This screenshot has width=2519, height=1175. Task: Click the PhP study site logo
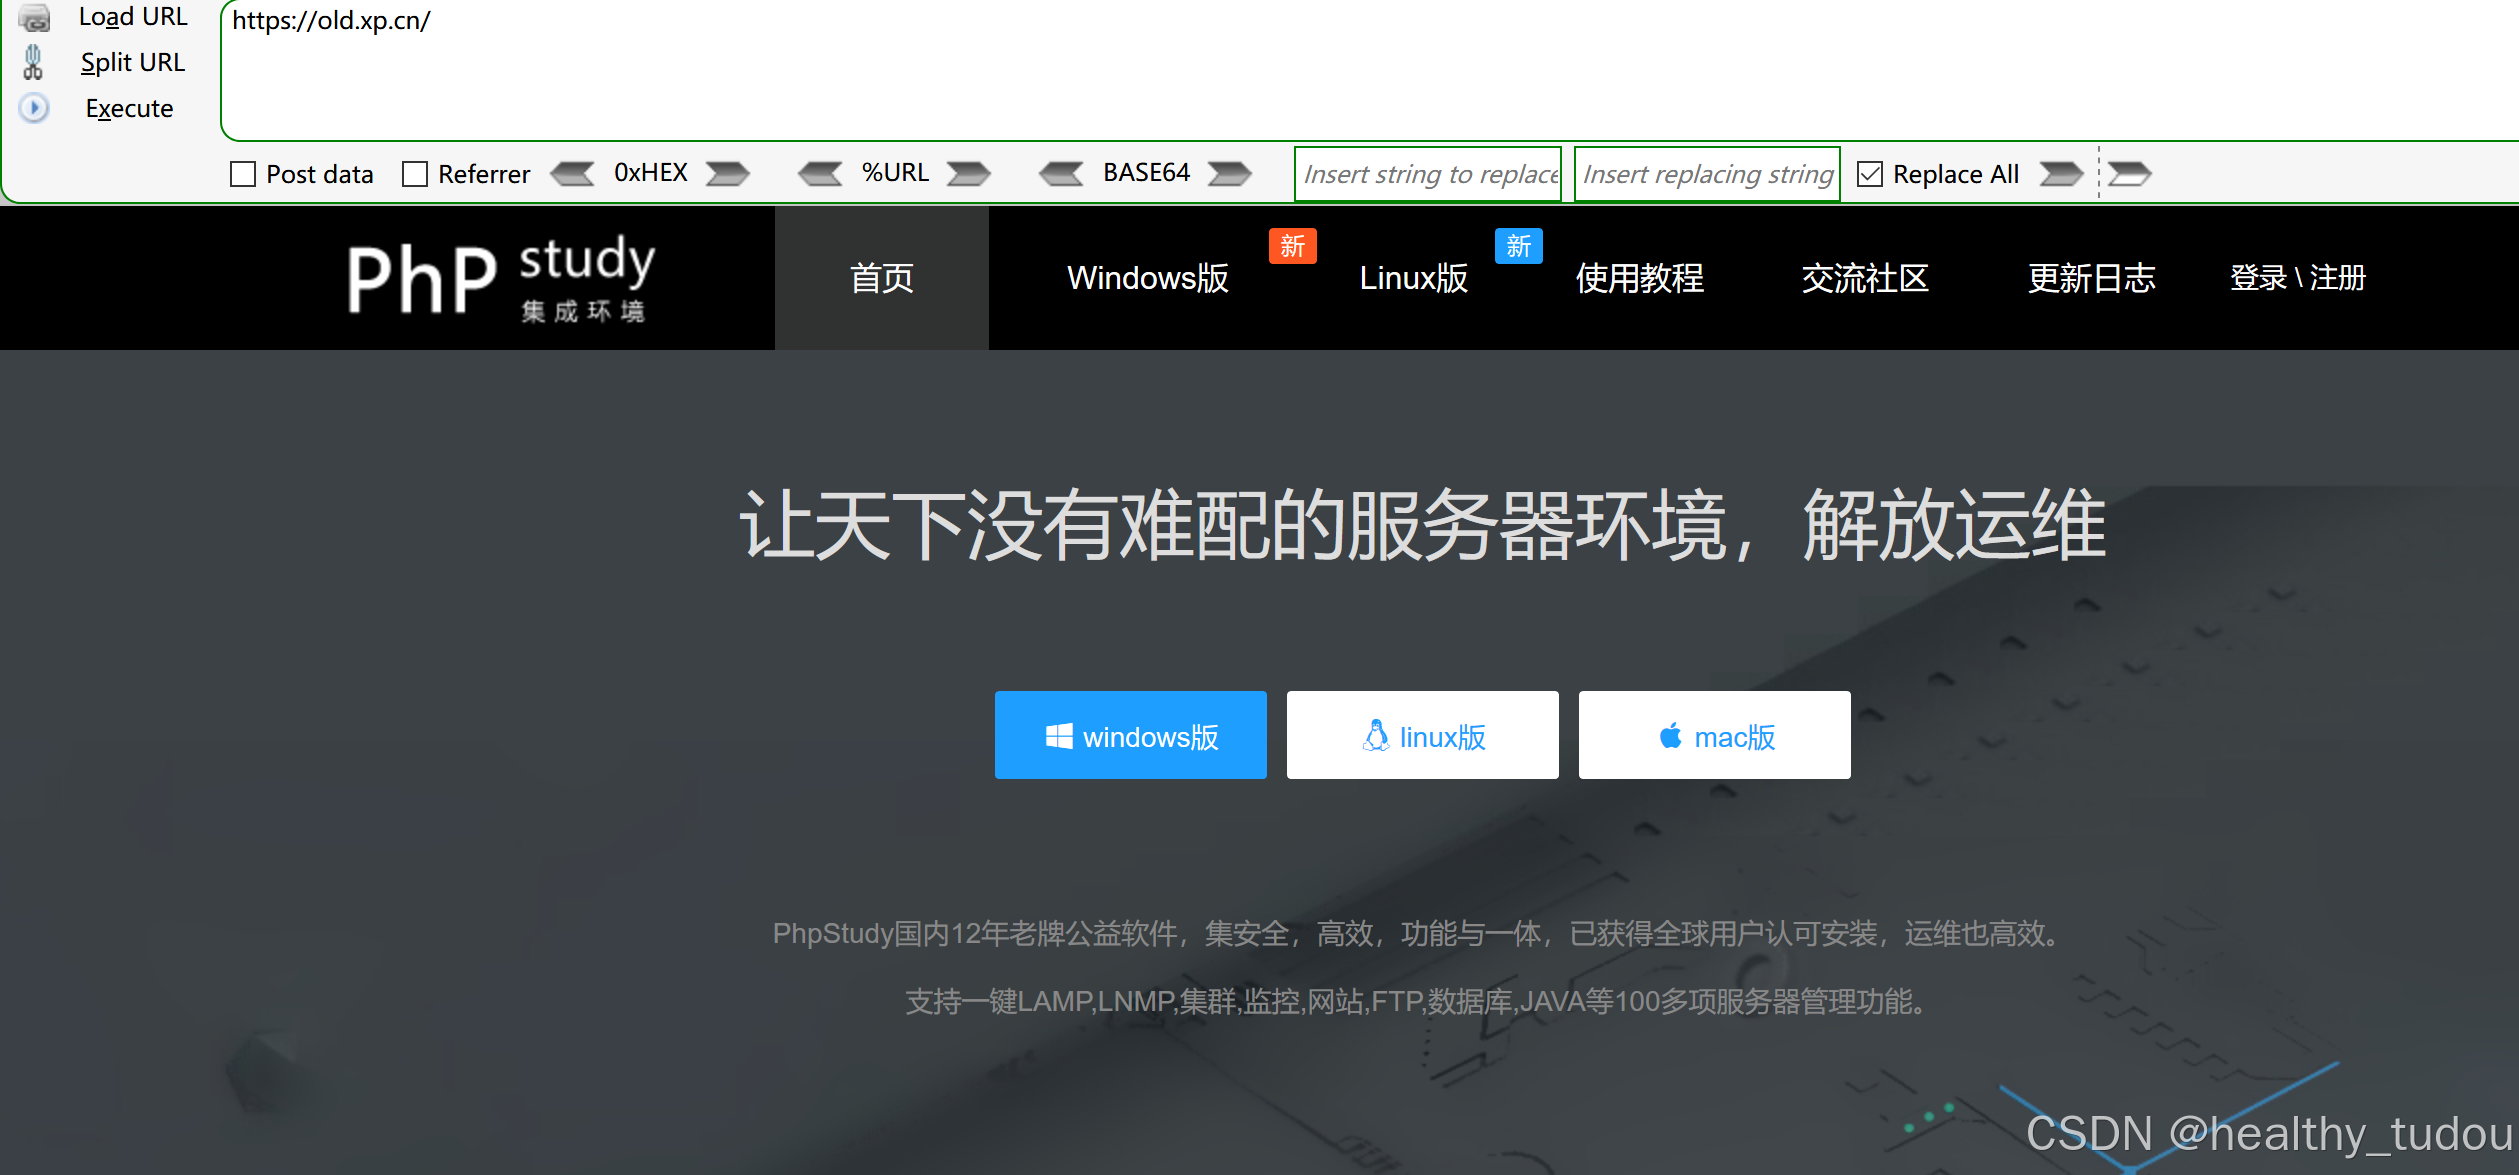tap(500, 278)
